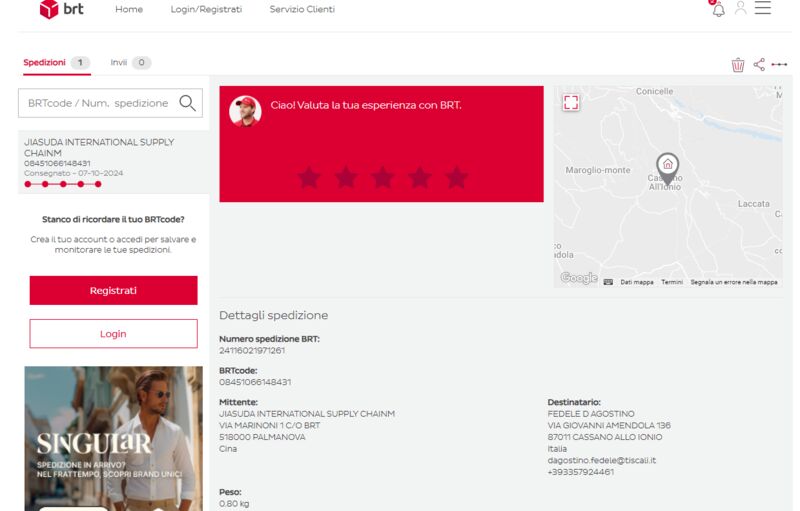Viewport: 800px width, 511px height.
Task: Click the Conicelle label on map
Action: click(x=654, y=91)
